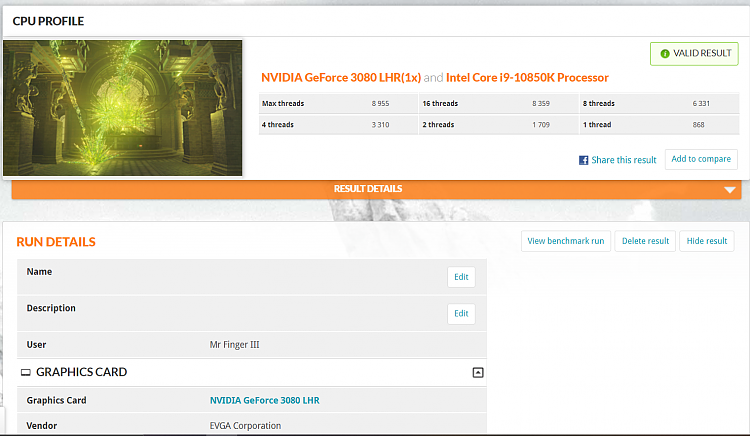The image size is (750, 436).
Task: Click the Graphics Card monitor icon
Action: click(x=26, y=372)
